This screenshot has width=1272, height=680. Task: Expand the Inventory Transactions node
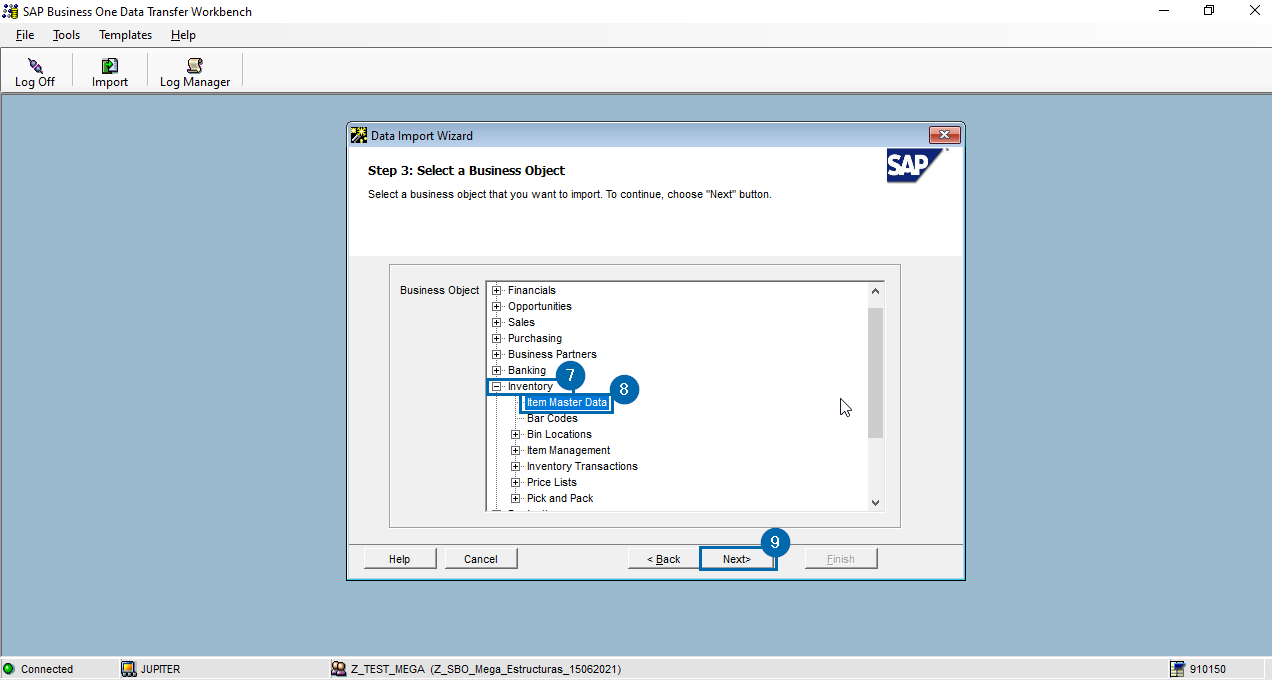point(516,466)
